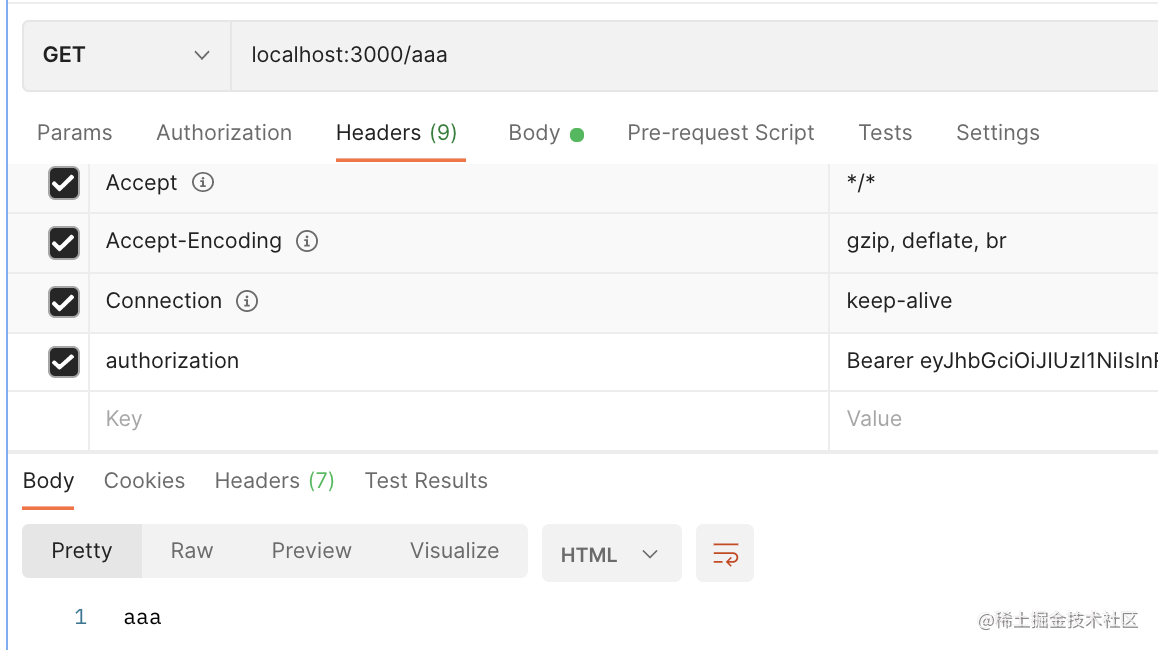Image resolution: width=1158 pixels, height=650 pixels.
Task: Uncheck the authorization header checkbox
Action: coord(64,361)
